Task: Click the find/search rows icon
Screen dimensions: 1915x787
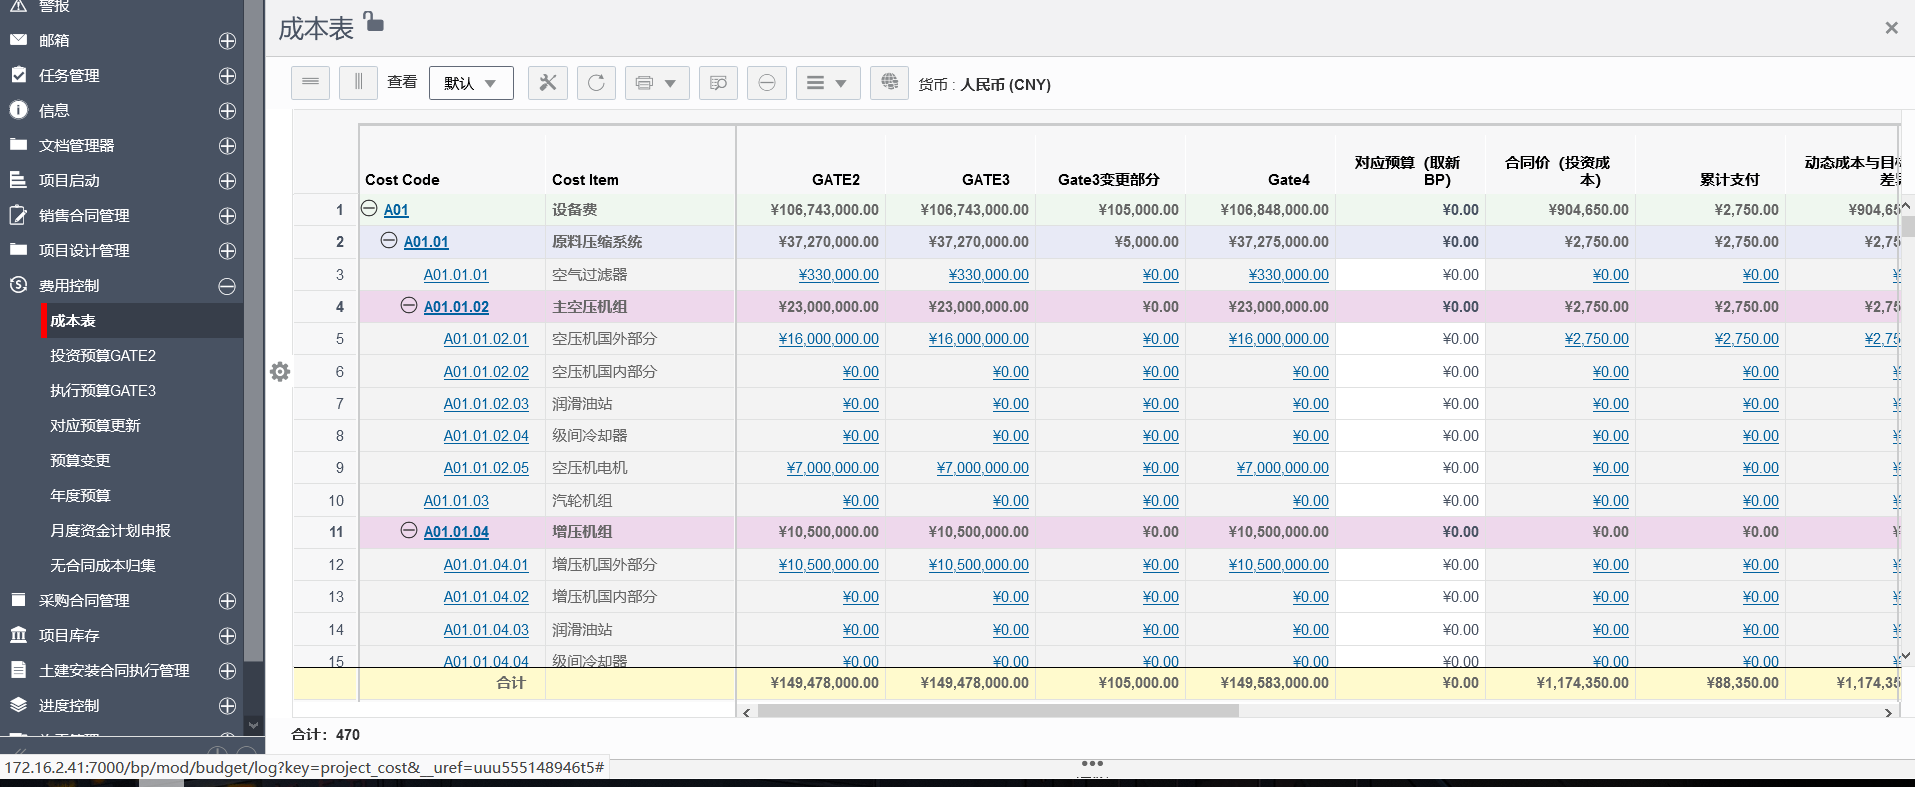Action: pos(718,83)
